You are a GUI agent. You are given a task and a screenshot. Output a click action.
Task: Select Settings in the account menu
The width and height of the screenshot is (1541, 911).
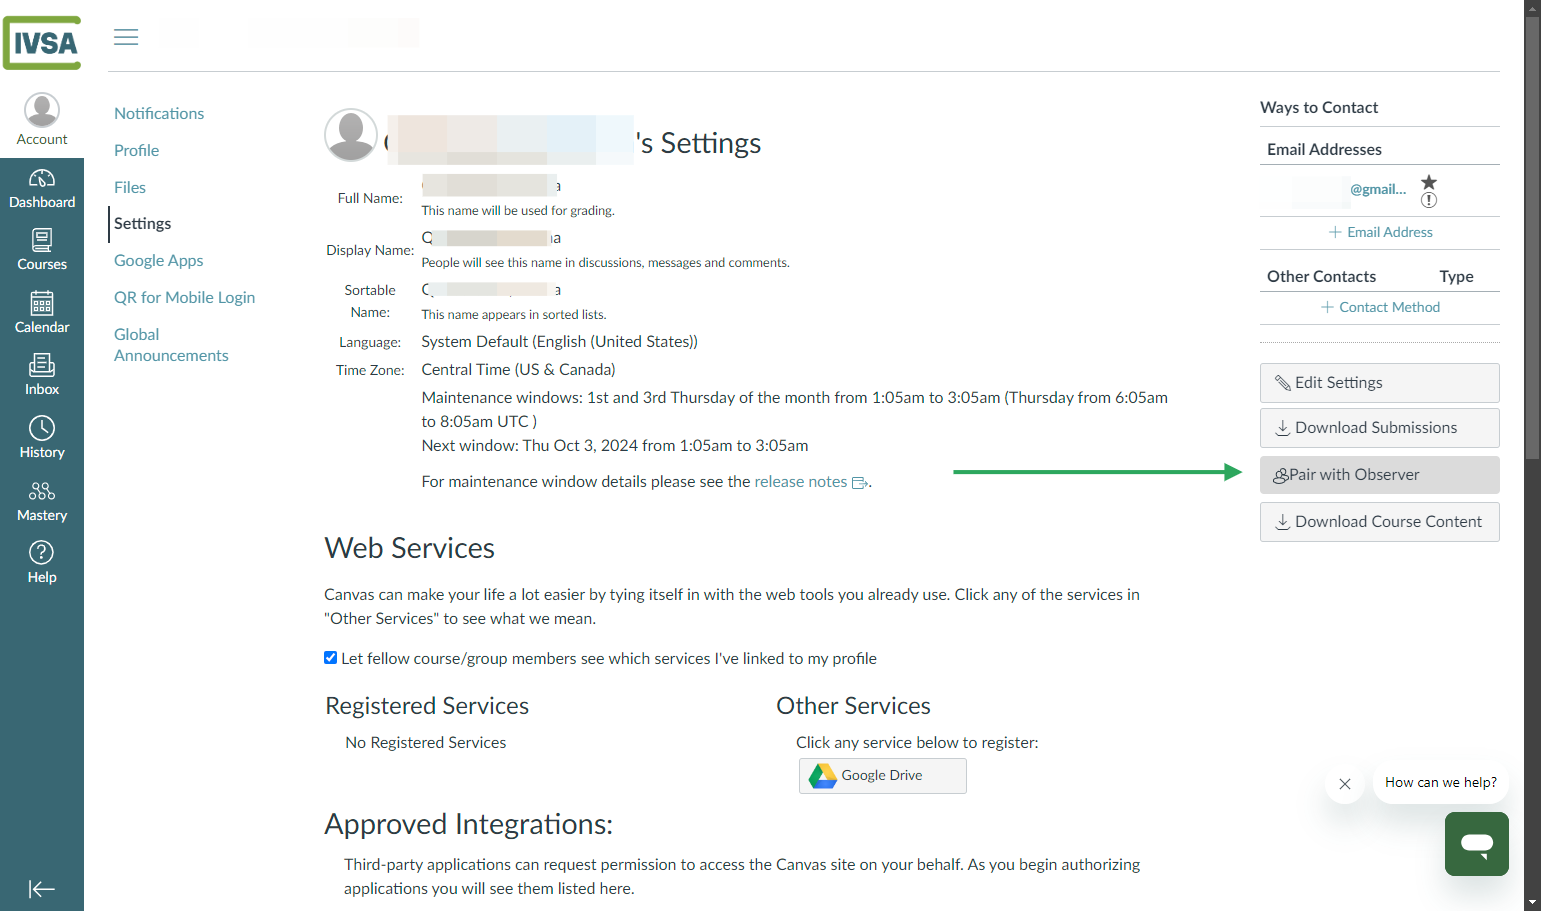[x=143, y=224]
